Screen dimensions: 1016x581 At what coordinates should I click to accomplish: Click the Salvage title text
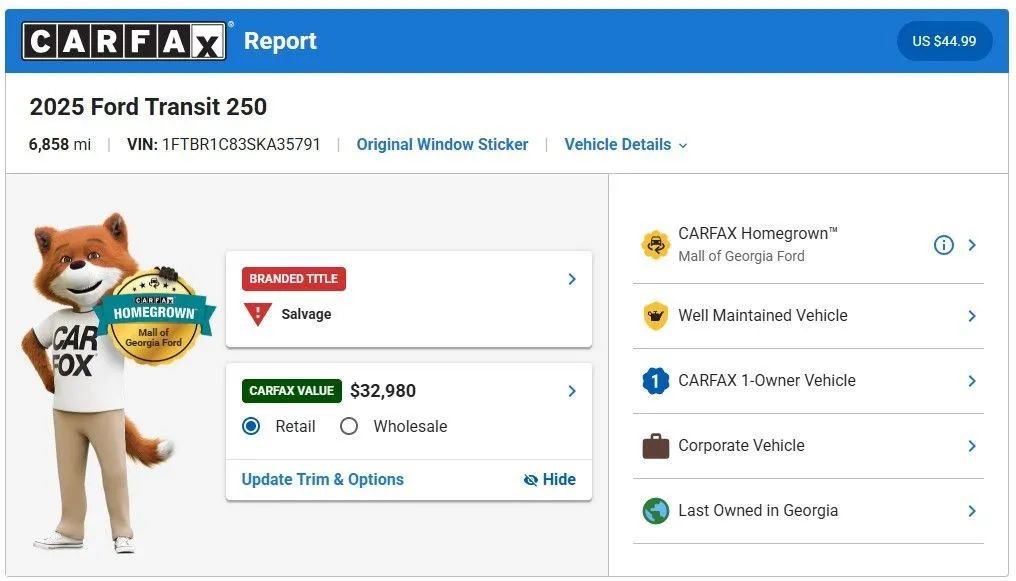(x=306, y=314)
